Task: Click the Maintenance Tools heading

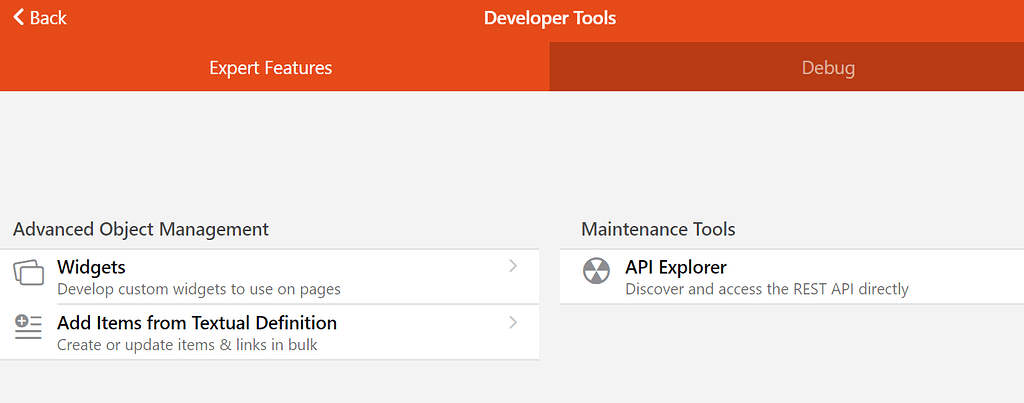Action: [658, 229]
